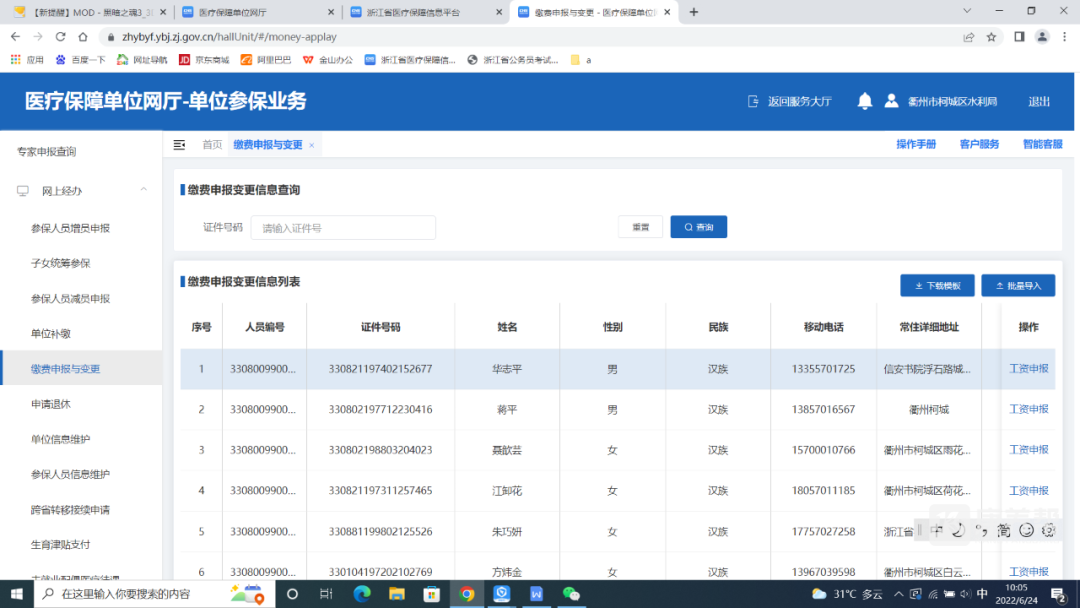Click 工资申报 for 华志平

[1028, 368]
